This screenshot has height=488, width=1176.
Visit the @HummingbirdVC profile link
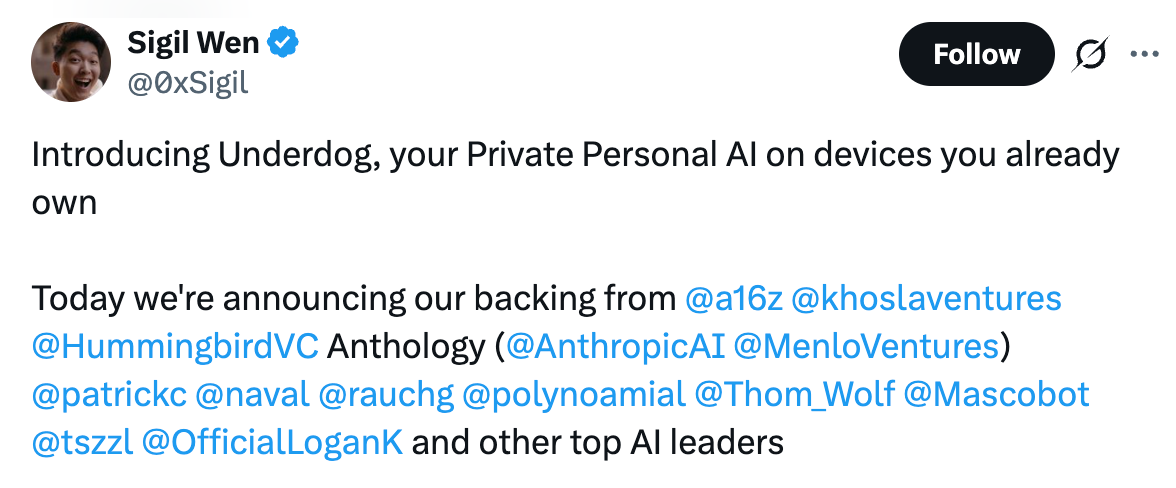[175, 346]
